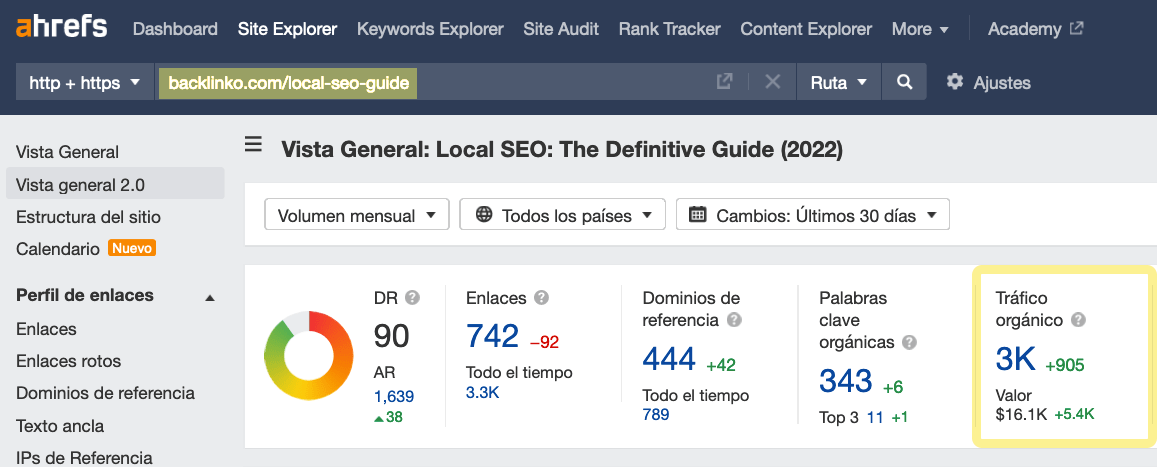Viewport: 1157px width, 467px height.
Task: Open the http + https protocol dropdown
Action: (x=84, y=82)
